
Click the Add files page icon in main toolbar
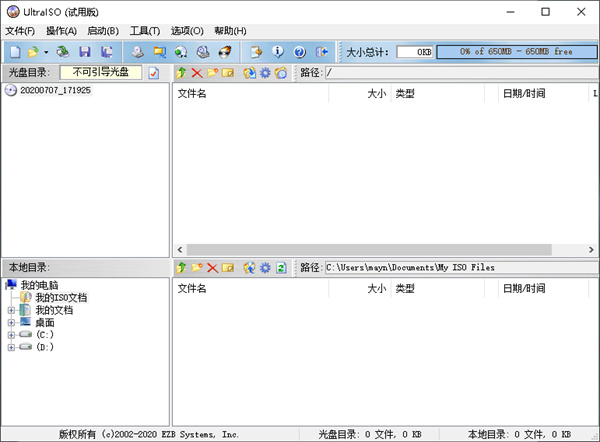(x=256, y=52)
